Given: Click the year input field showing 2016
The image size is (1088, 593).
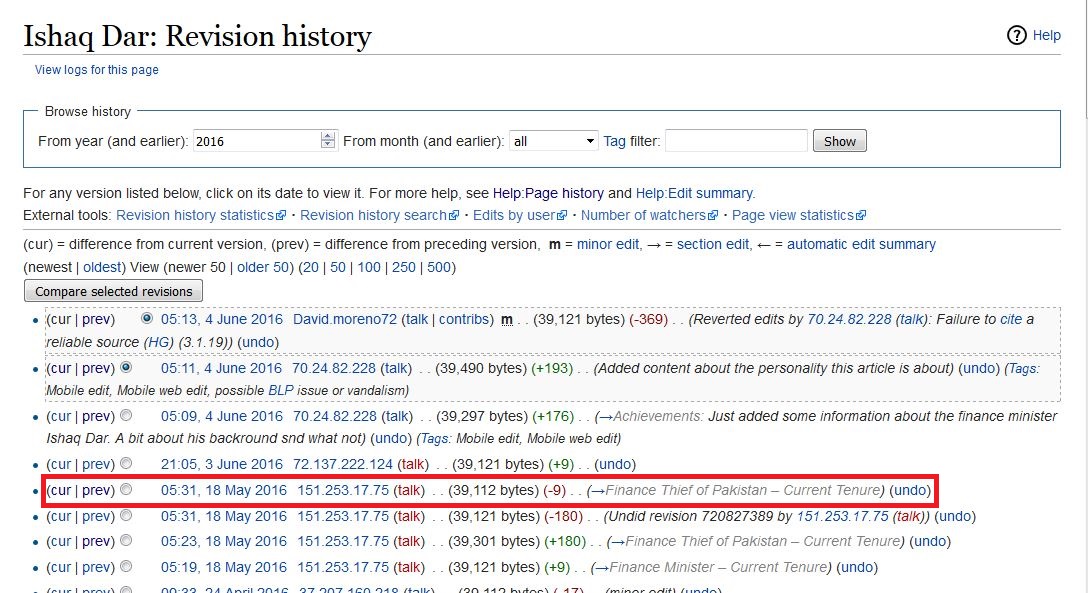Looking at the screenshot, I should pyautogui.click(x=256, y=141).
